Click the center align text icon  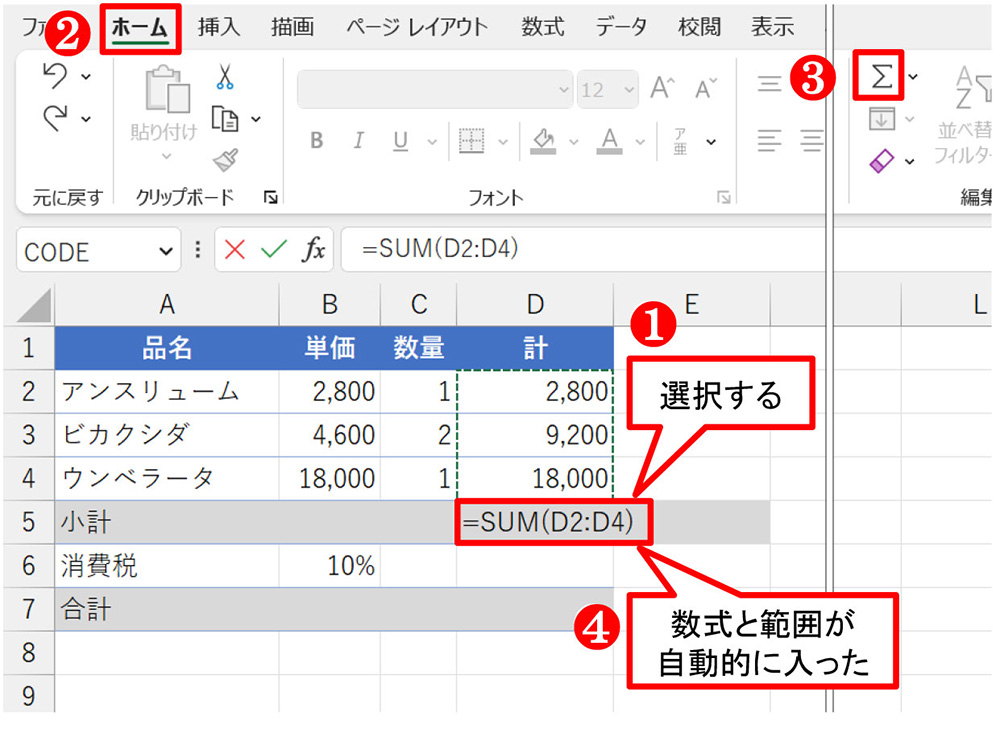point(811,140)
